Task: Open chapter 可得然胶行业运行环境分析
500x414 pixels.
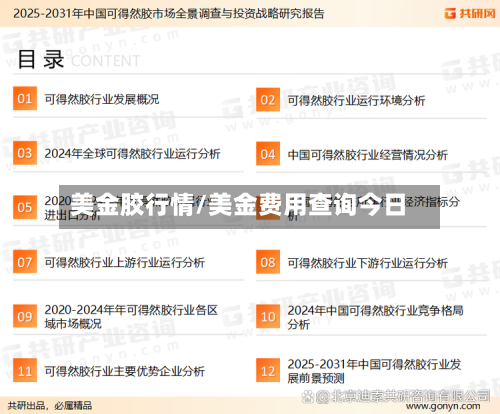Action: 356,100
